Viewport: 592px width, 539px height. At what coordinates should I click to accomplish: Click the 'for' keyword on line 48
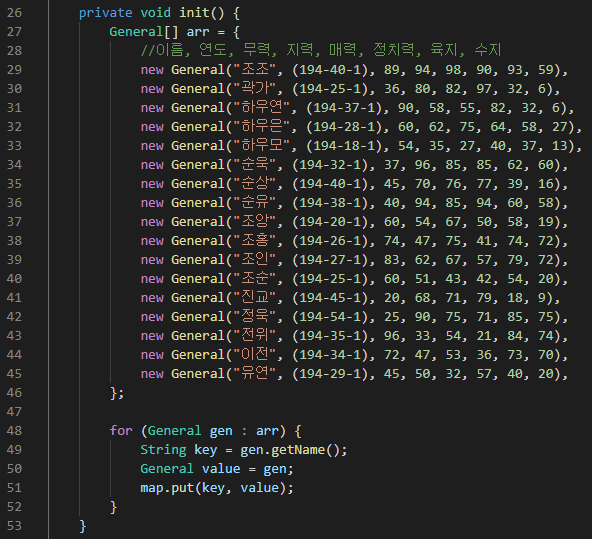pos(121,431)
